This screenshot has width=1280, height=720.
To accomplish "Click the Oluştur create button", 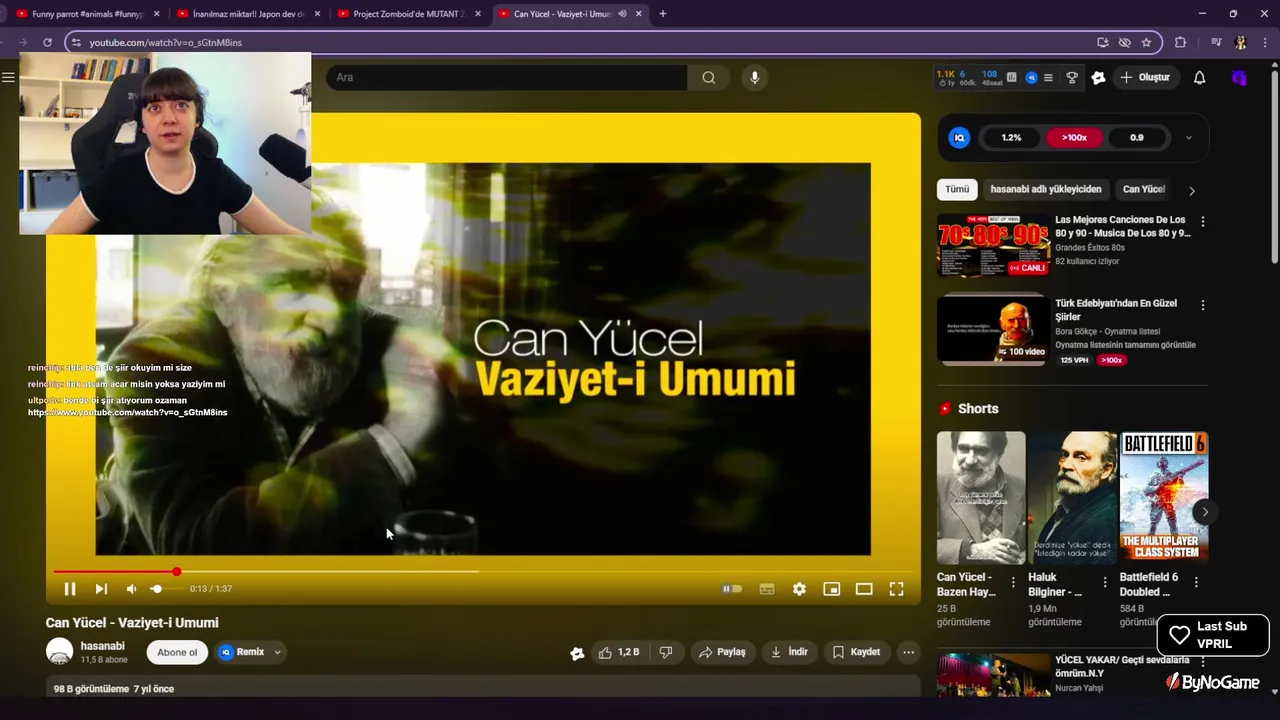I will tap(1145, 77).
